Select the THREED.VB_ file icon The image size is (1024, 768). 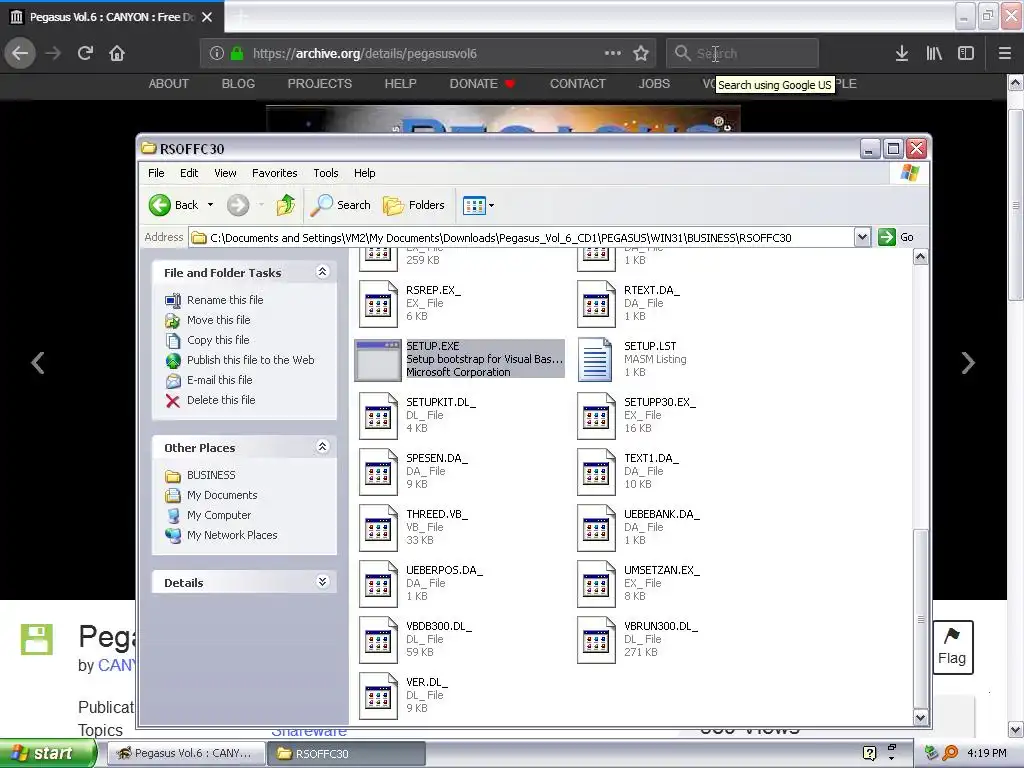coord(378,528)
